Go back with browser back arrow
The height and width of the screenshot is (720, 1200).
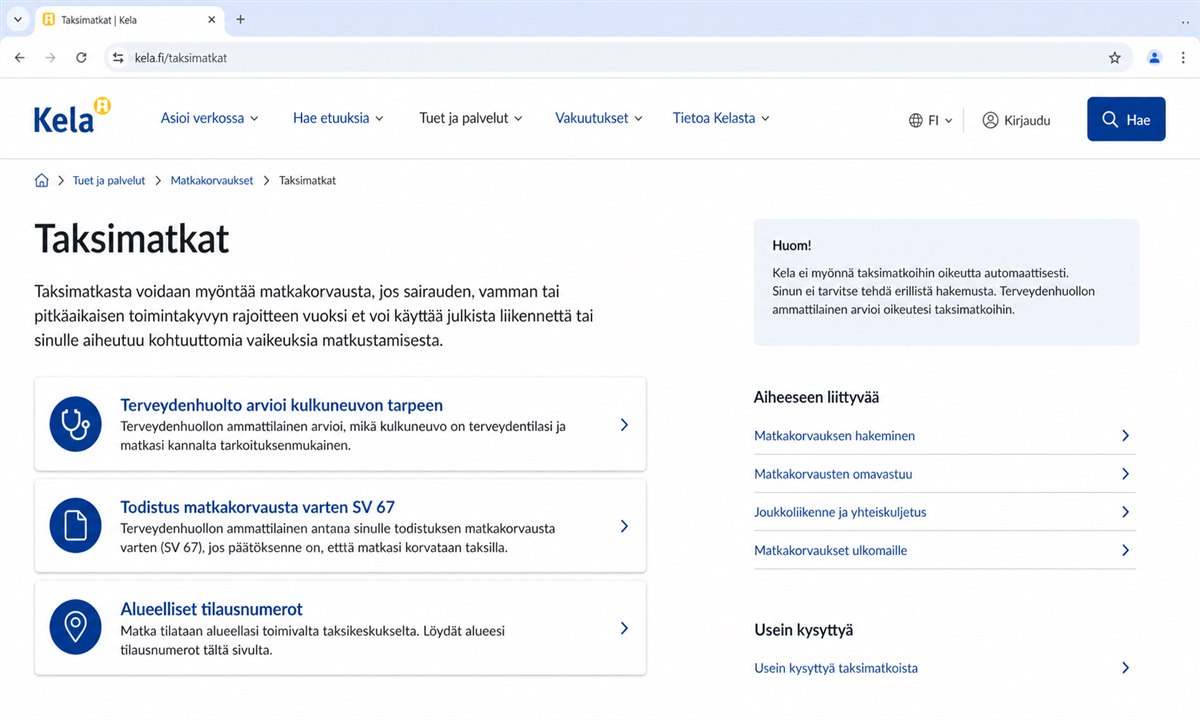[x=19, y=58]
